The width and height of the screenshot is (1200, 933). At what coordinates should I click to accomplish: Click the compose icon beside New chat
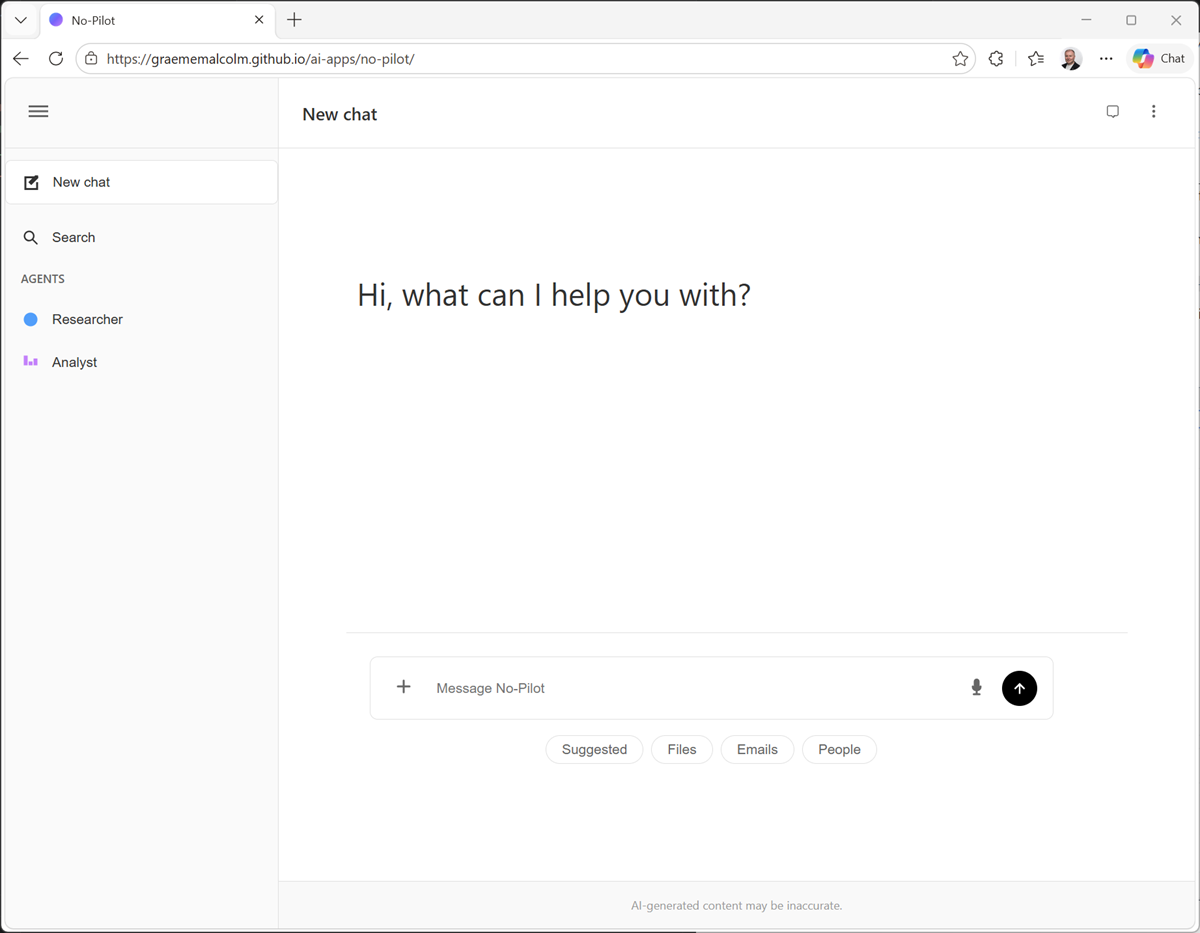click(31, 182)
